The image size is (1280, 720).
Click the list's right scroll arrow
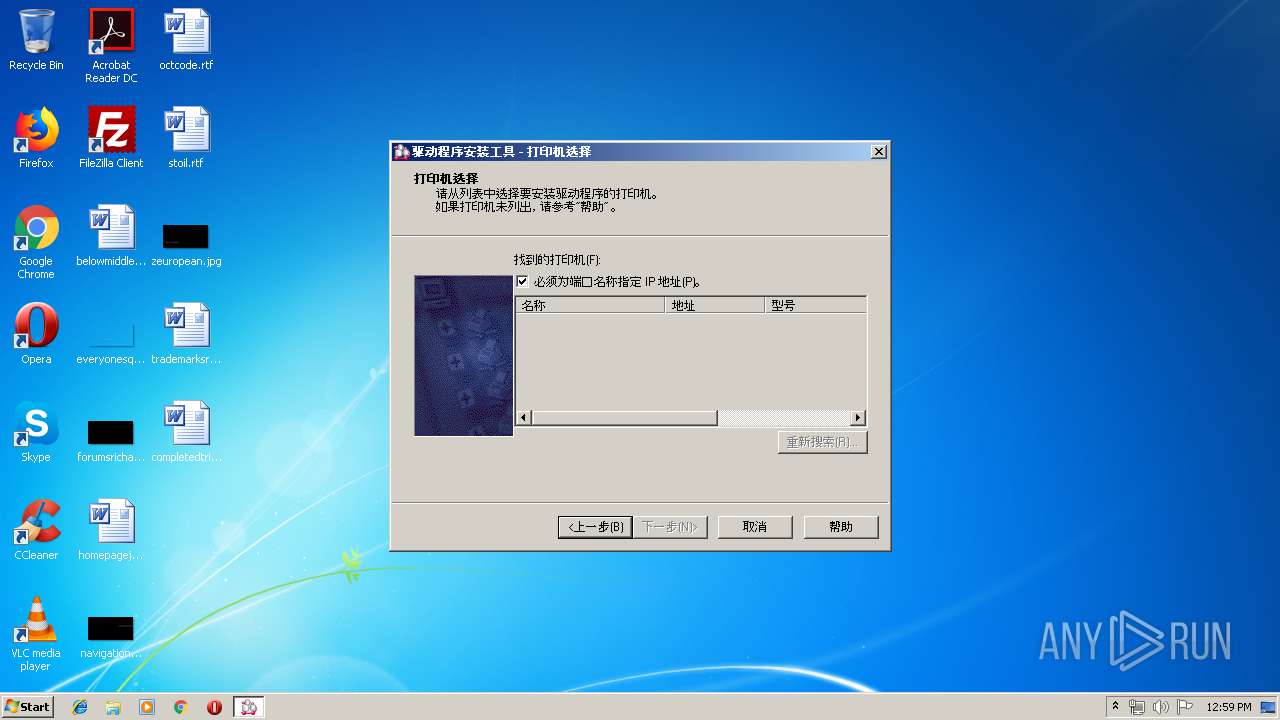pyautogui.click(x=858, y=418)
